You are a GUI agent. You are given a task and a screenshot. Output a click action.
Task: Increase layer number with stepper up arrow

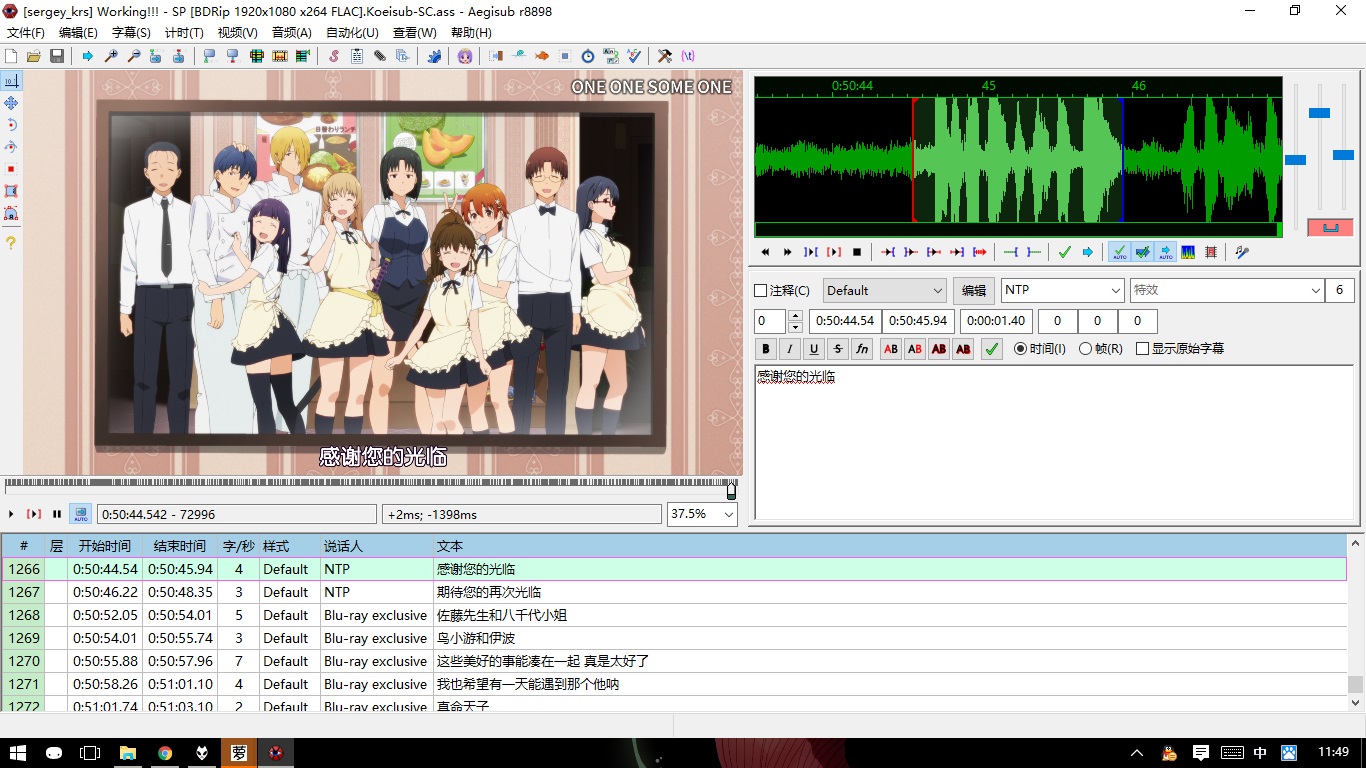click(x=795, y=316)
